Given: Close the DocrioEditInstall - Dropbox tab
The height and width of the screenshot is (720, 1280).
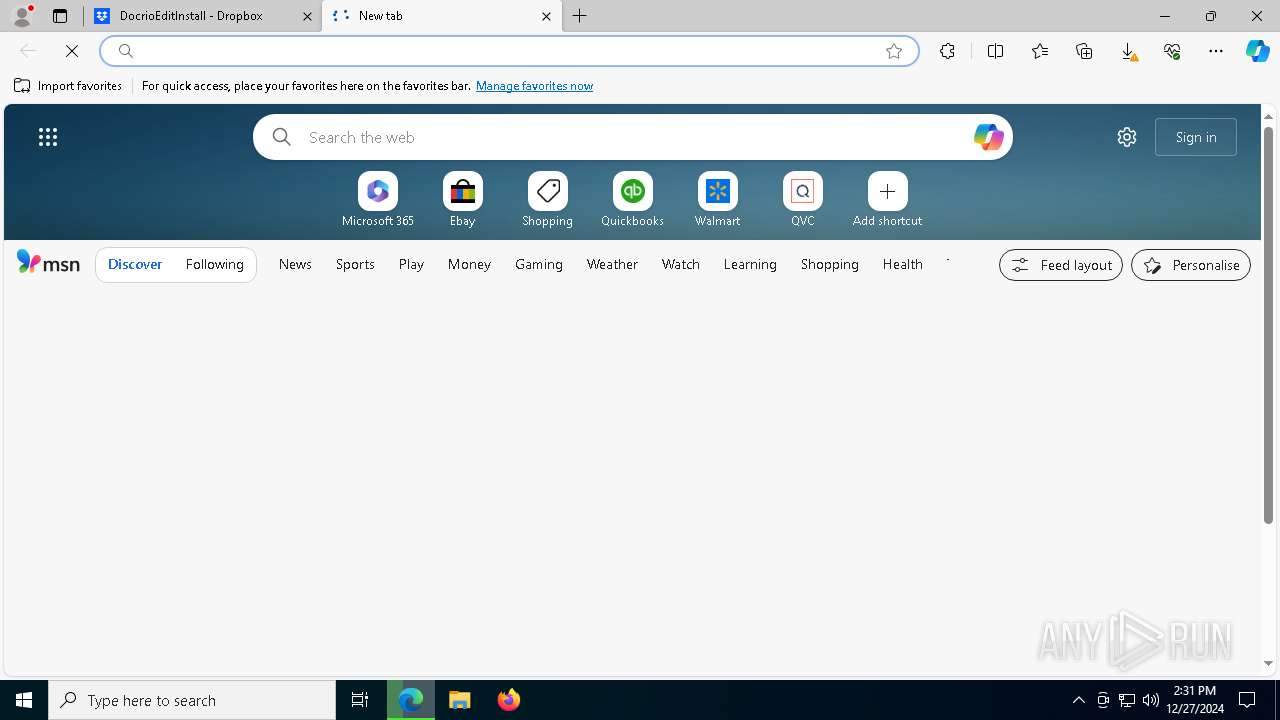Looking at the screenshot, I should (x=307, y=16).
